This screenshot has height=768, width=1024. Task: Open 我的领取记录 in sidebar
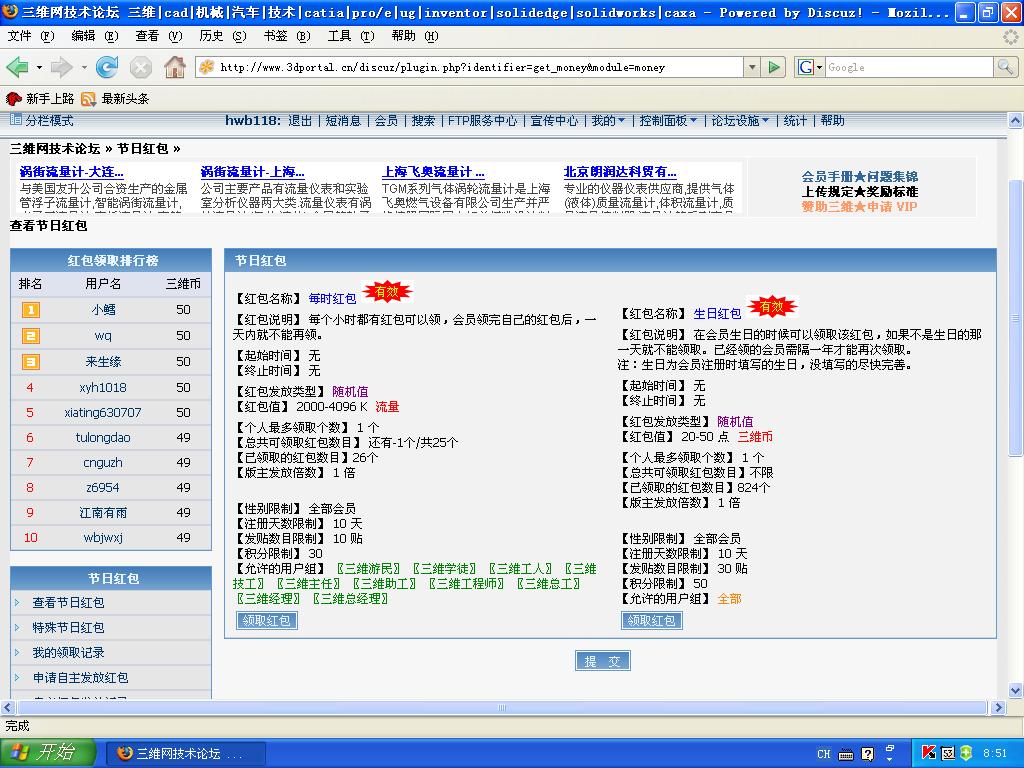[69, 652]
